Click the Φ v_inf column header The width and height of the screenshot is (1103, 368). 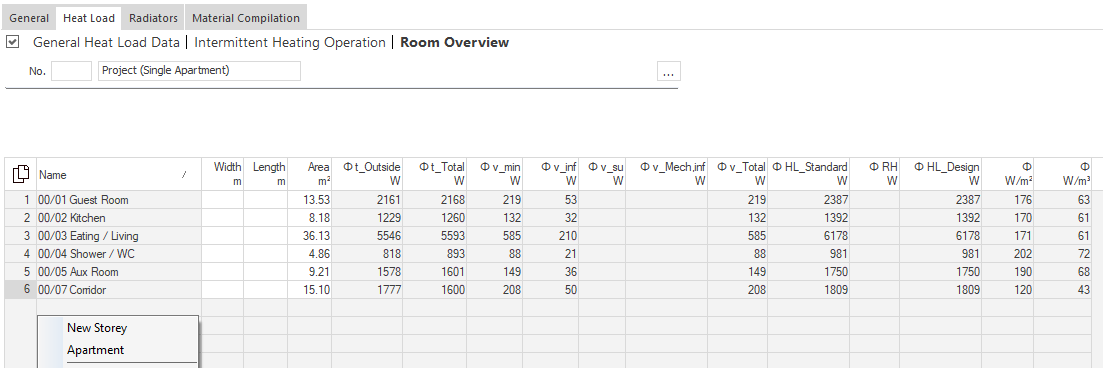(x=551, y=174)
